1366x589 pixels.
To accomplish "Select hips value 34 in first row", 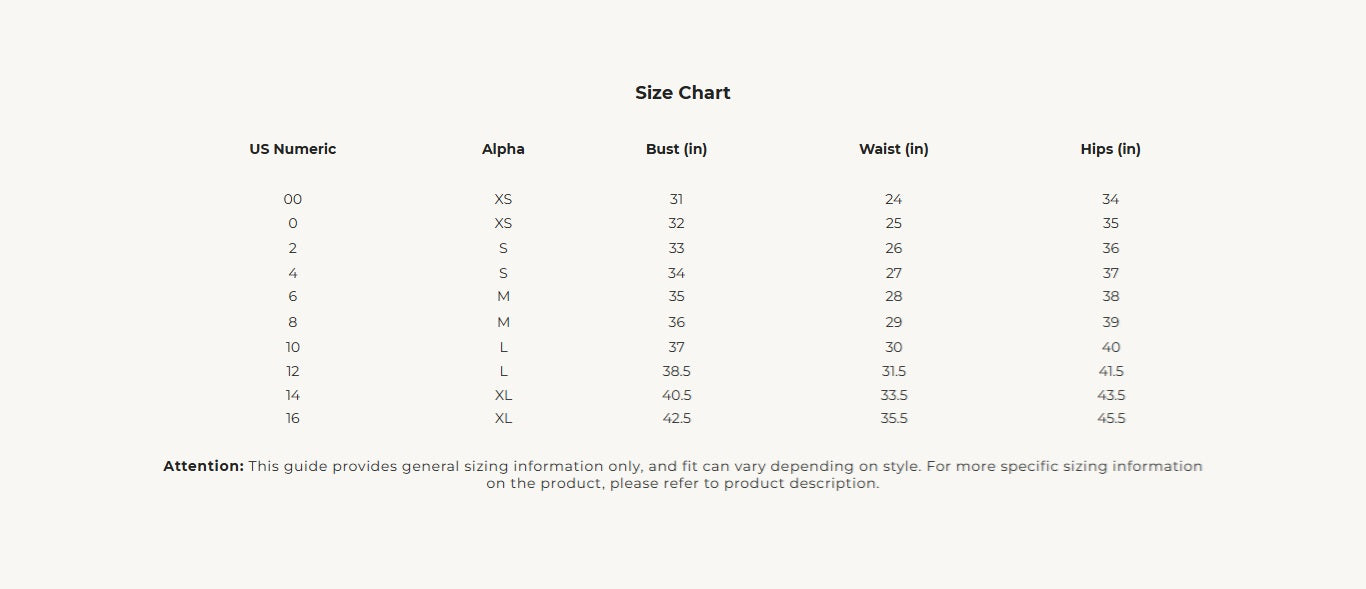I will pyautogui.click(x=1111, y=199).
